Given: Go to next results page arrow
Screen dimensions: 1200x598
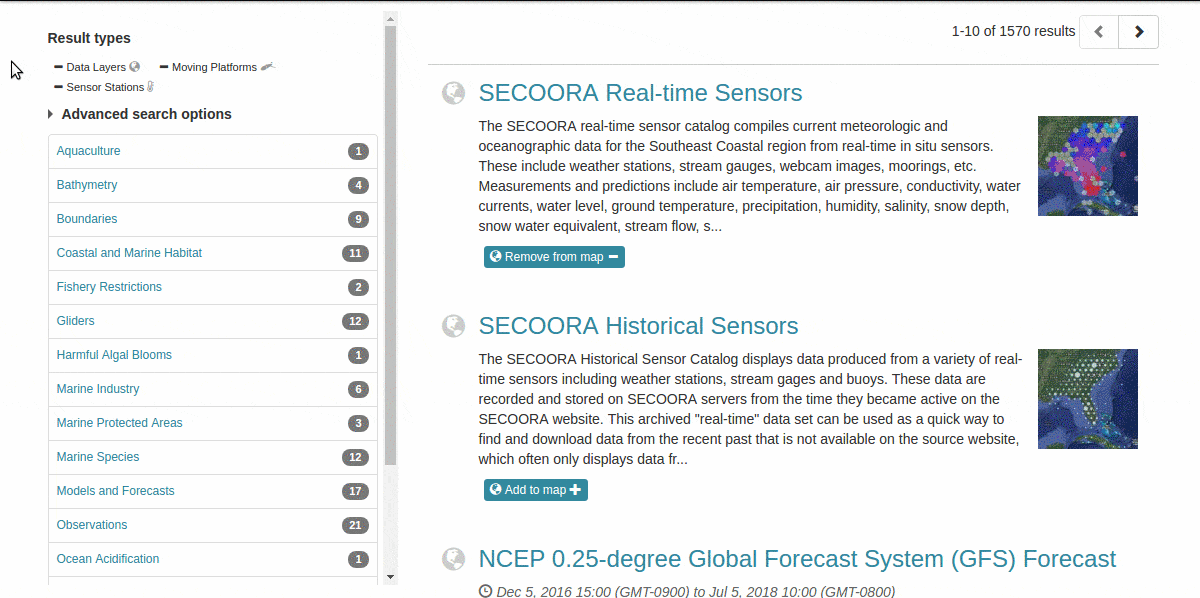Looking at the screenshot, I should (x=1139, y=32).
